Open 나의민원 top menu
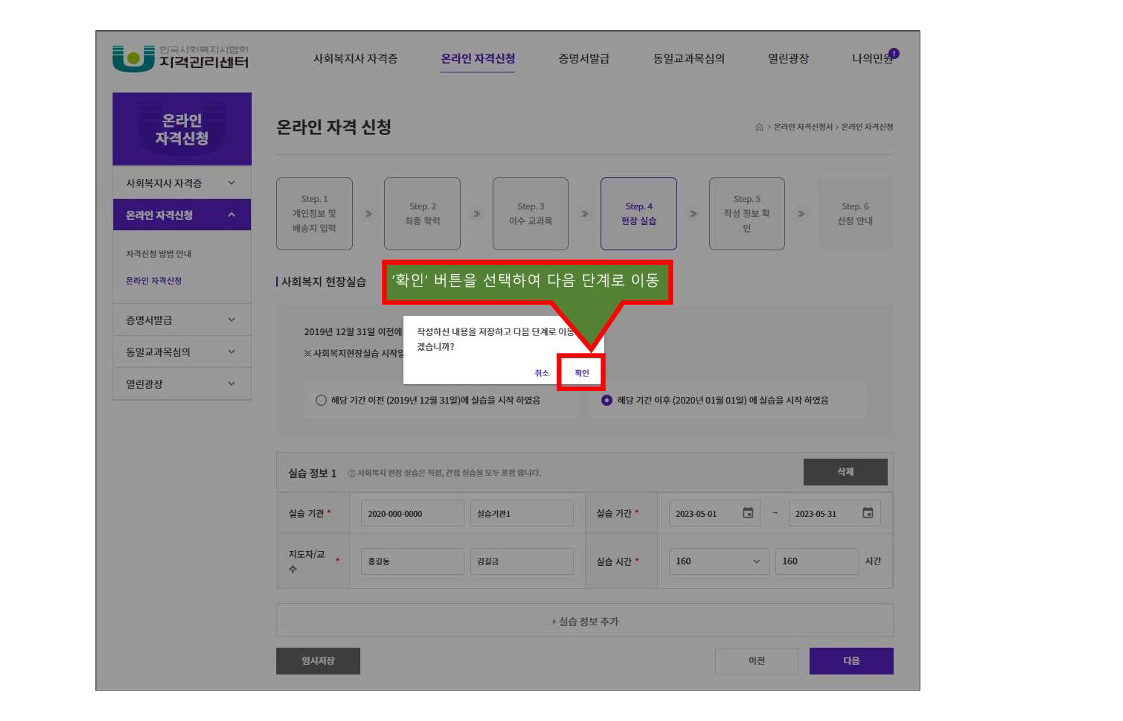The height and width of the screenshot is (721, 1123). [872, 59]
